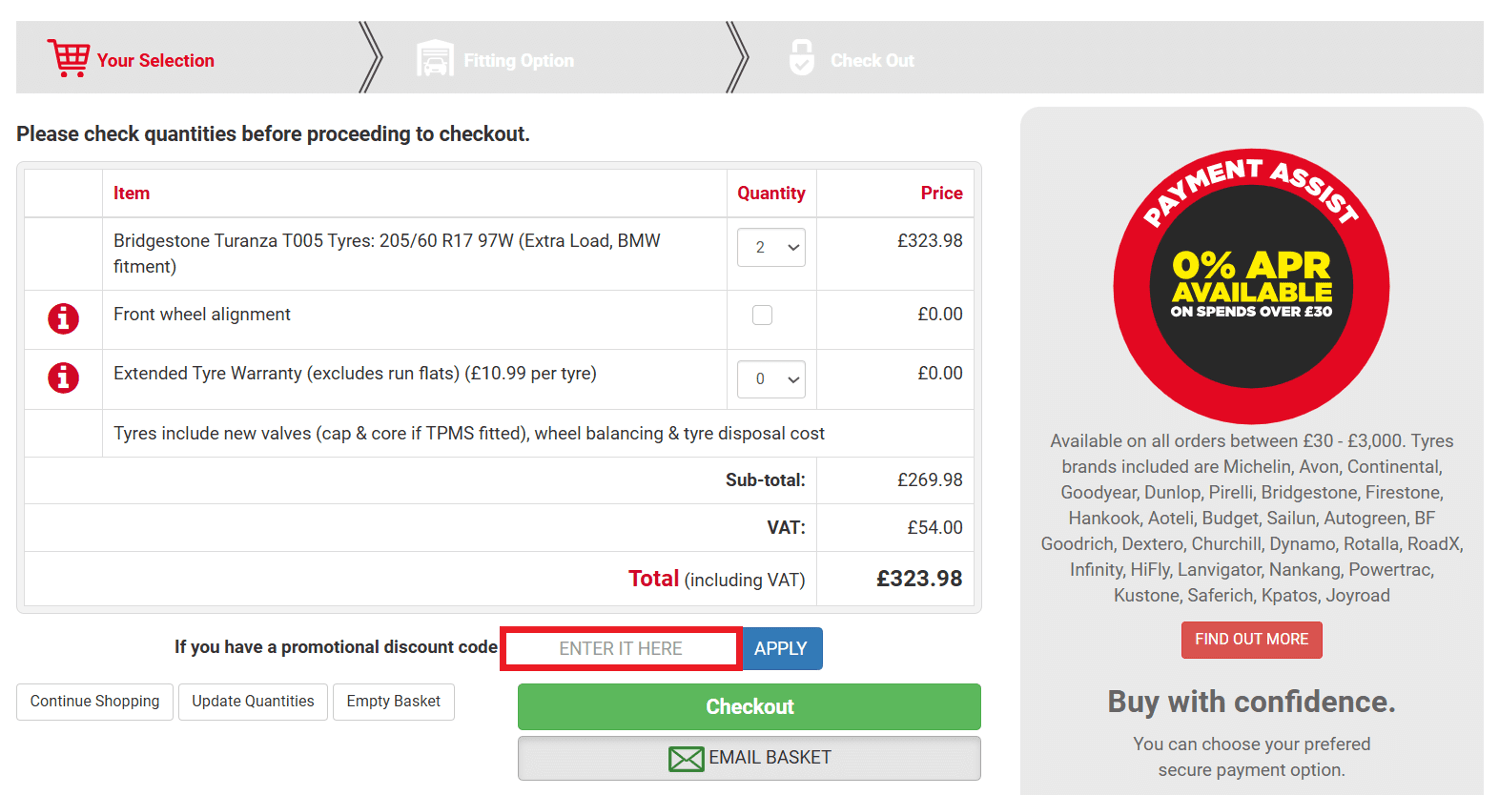Click the info icon beside Extended Tyre Warranty

[x=63, y=379]
